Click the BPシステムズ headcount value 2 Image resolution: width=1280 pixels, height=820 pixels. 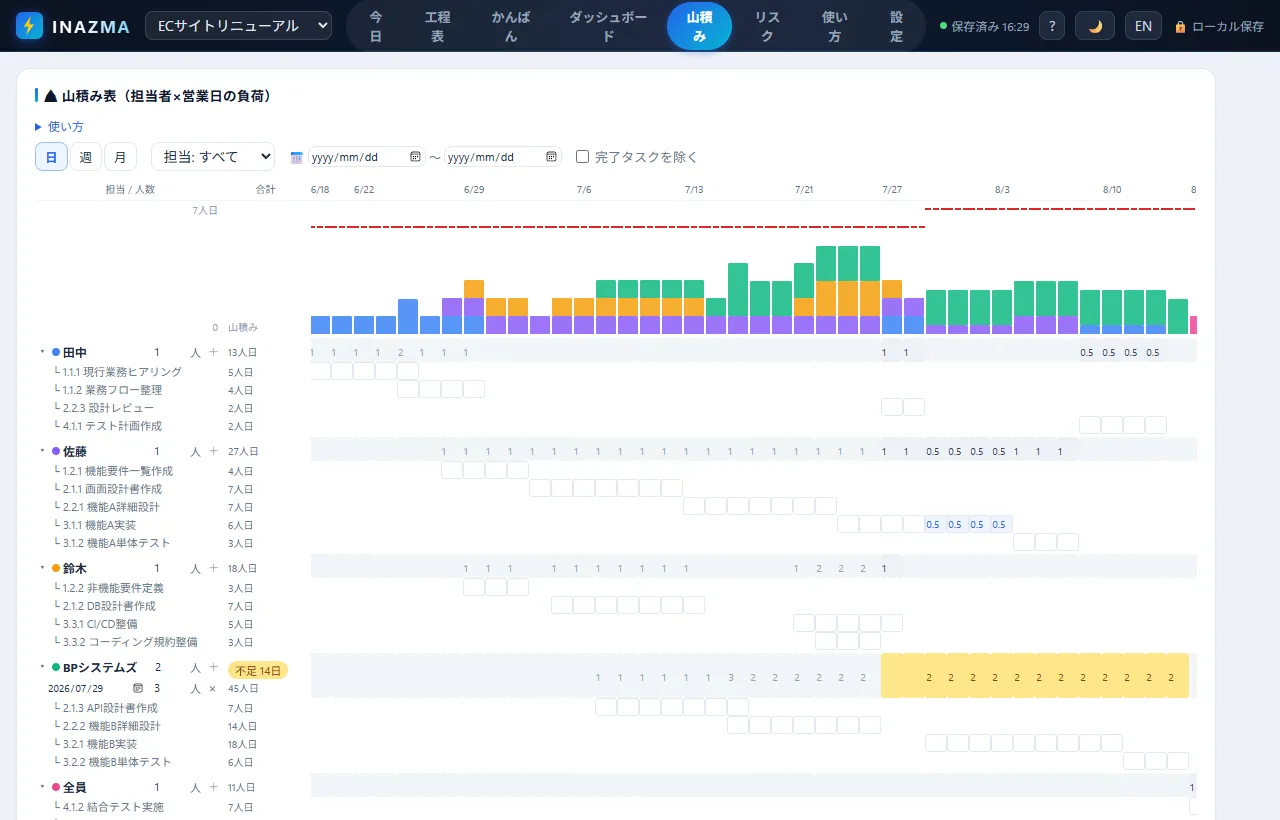157,667
